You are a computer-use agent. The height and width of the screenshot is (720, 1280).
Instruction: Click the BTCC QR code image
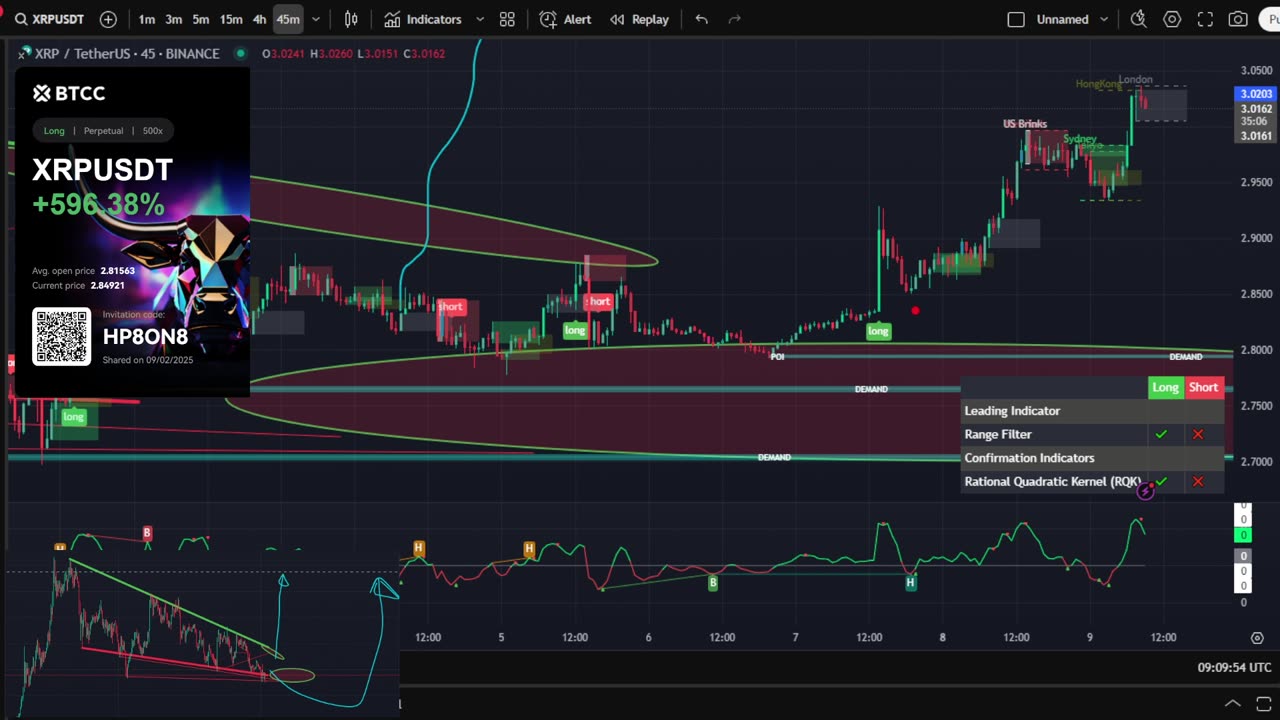[x=62, y=336]
